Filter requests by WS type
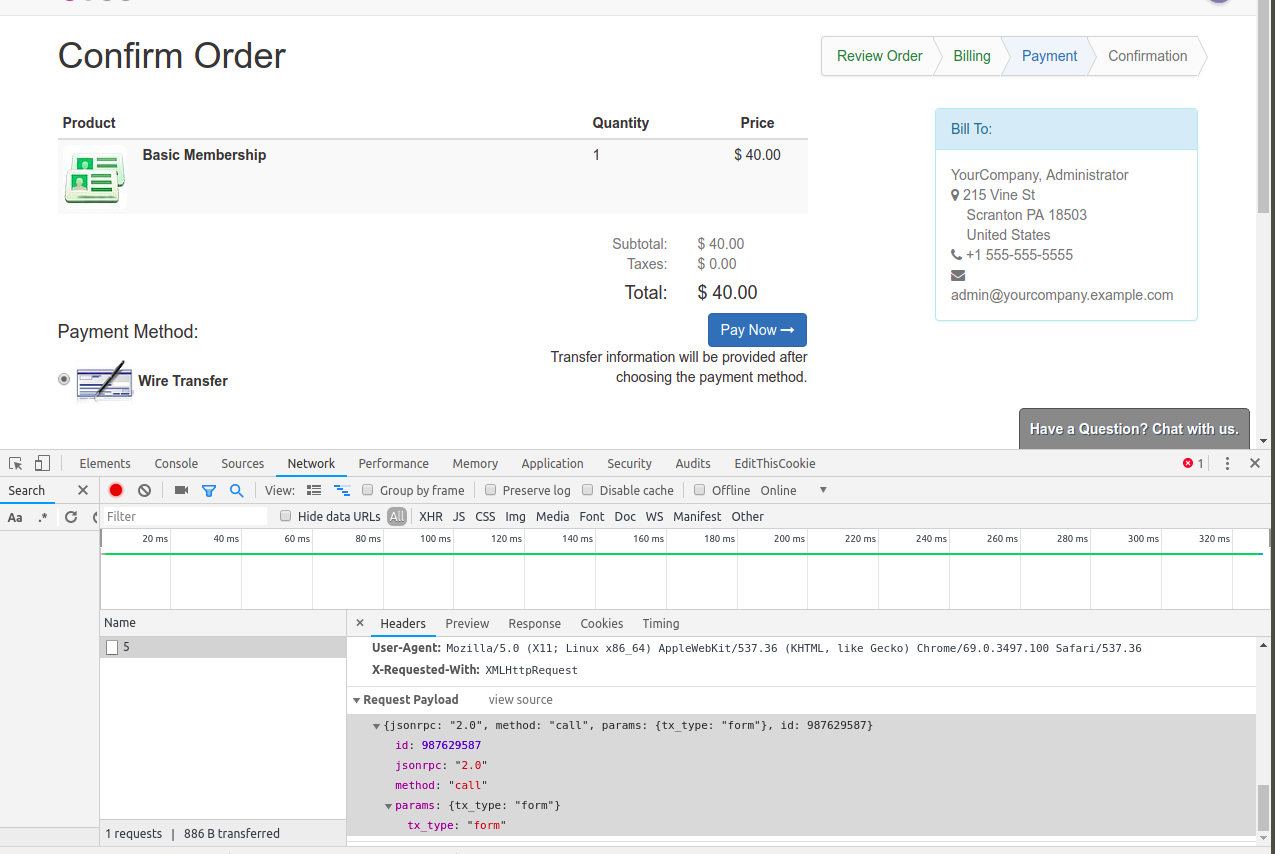Viewport: 1275px width, 854px height. coord(654,516)
